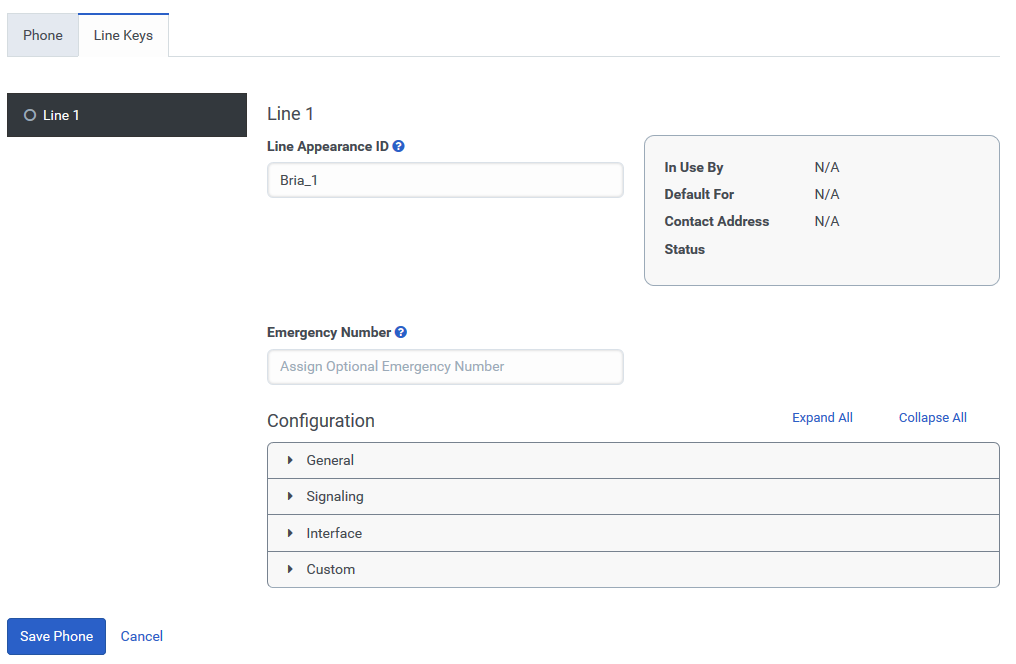Expand the General configuration section

coord(633,461)
